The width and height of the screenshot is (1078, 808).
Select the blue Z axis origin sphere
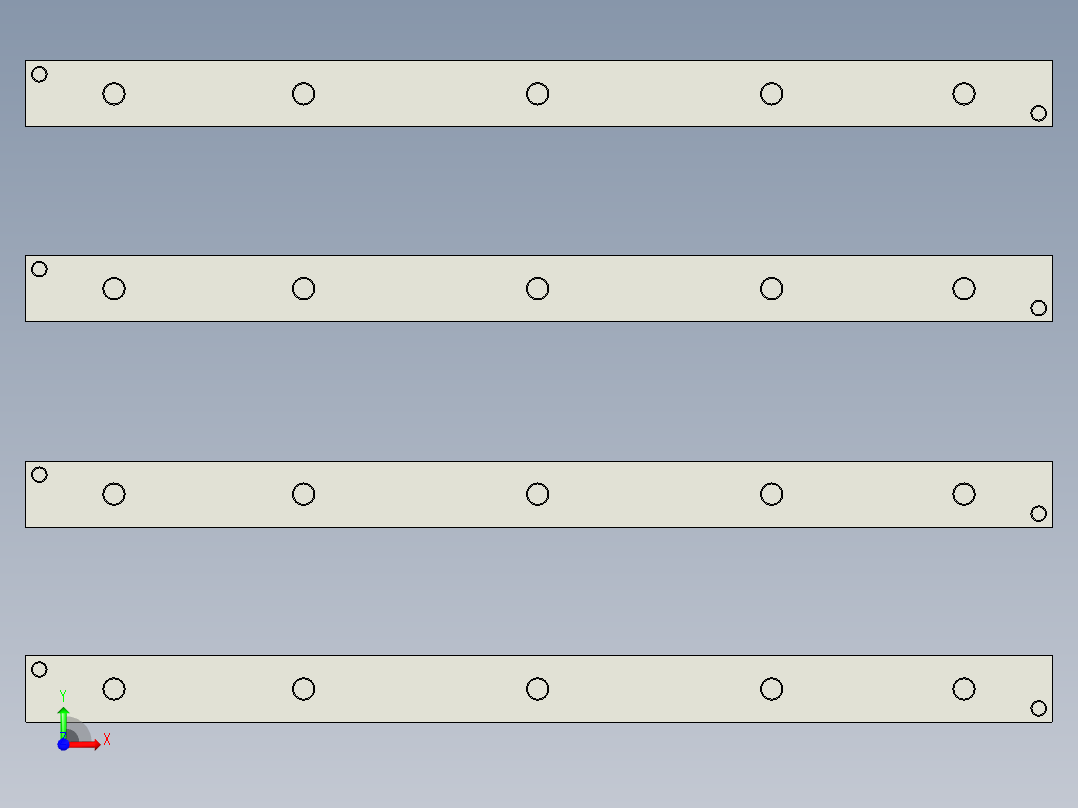point(63,744)
